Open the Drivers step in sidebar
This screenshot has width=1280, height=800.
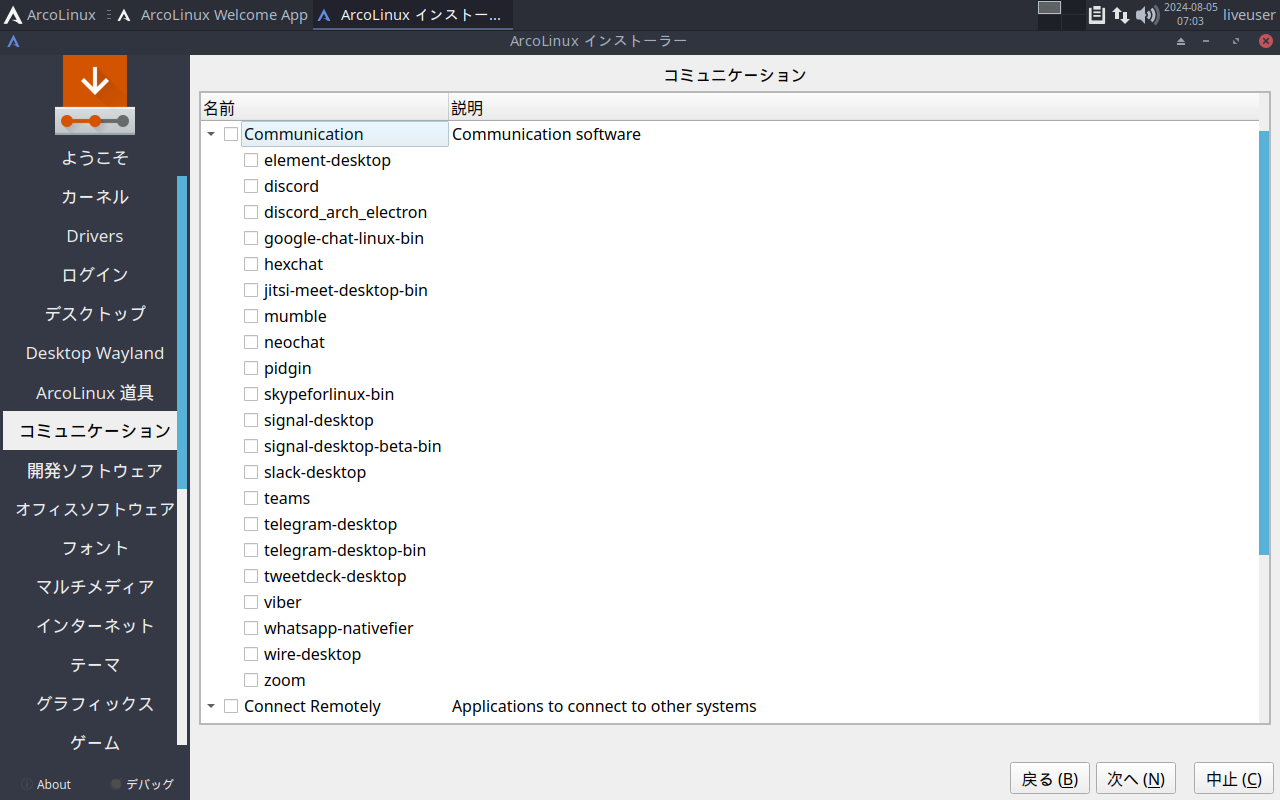point(95,236)
